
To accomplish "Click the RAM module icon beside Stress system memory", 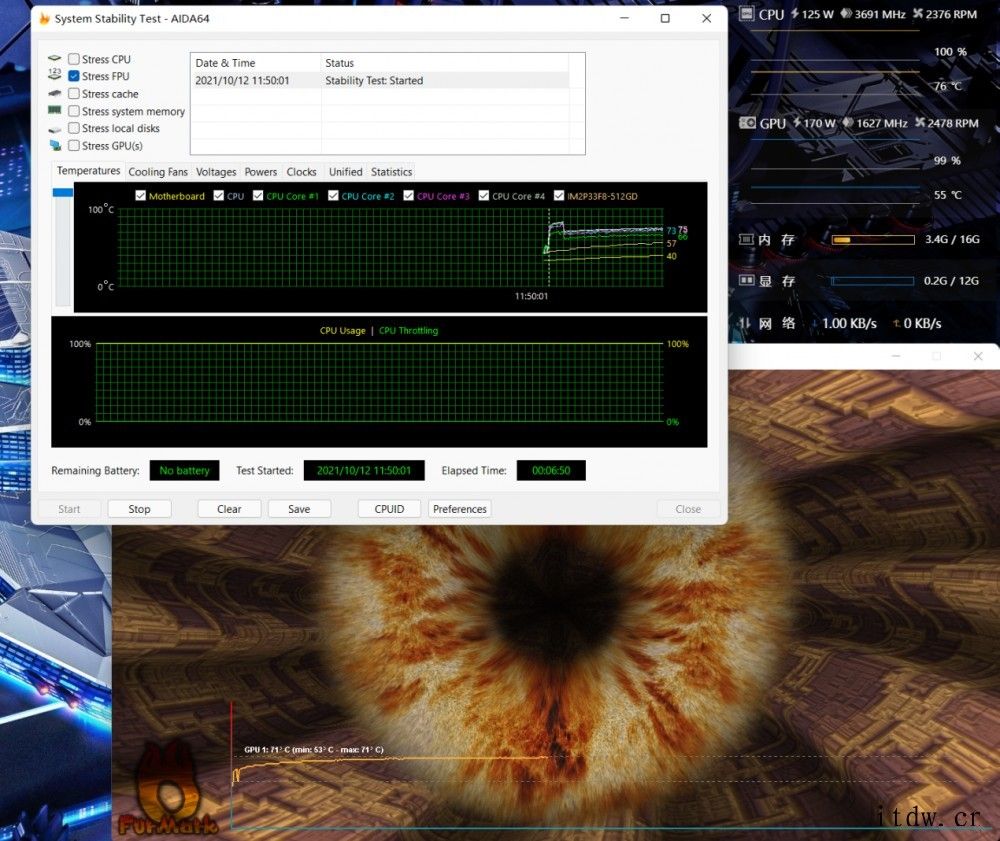I will coord(55,110).
